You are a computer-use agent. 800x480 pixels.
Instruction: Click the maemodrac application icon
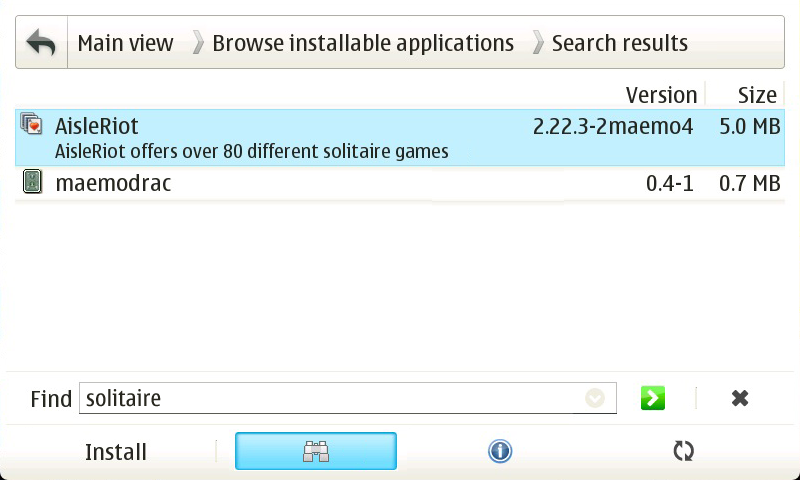pos(33,183)
